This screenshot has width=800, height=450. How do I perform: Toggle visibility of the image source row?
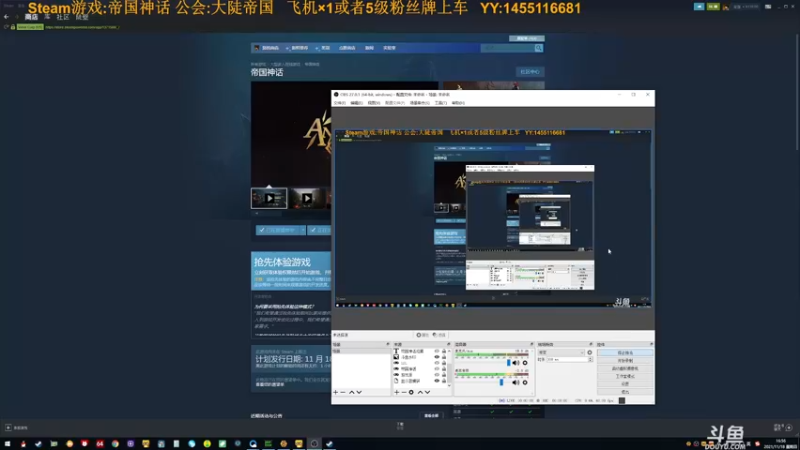tap(437, 357)
